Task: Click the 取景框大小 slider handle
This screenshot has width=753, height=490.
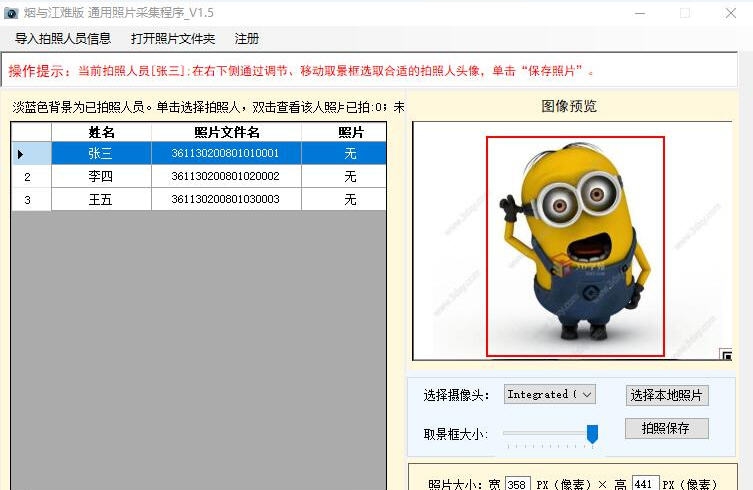Action: 593,434
